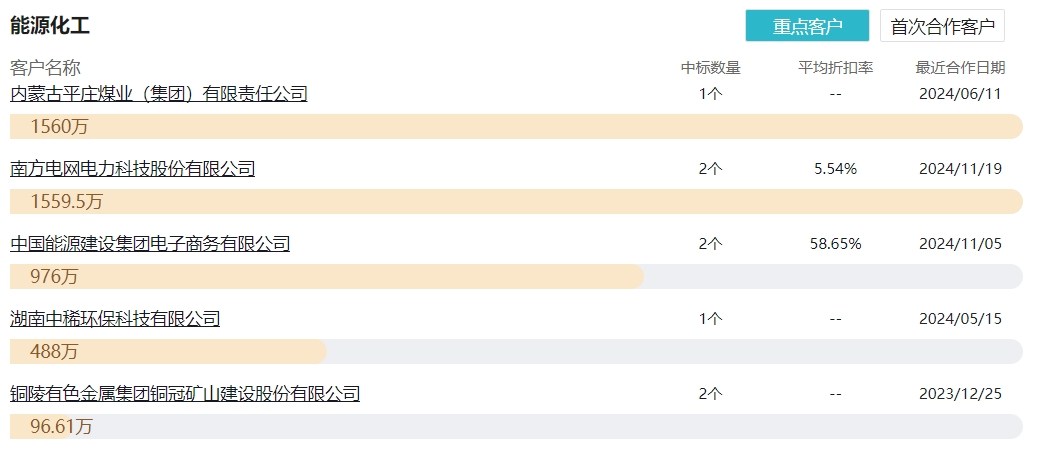Click the 平均折扣率 column header
Viewport: 1037px width, 455px height.
[x=835, y=68]
